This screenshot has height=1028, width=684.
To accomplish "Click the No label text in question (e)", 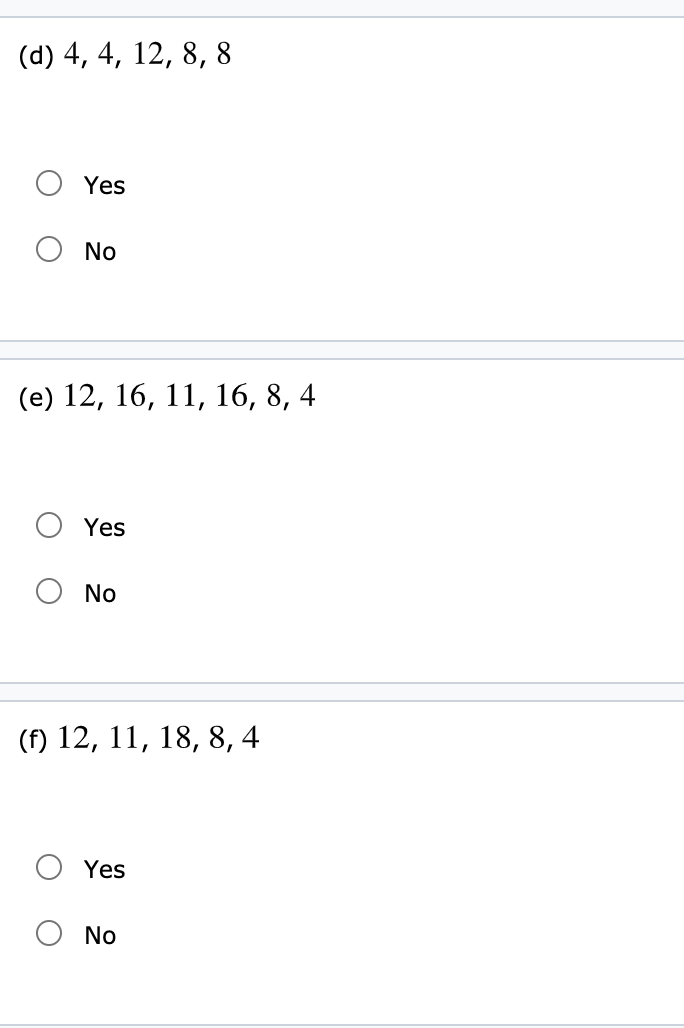I will 99,593.
